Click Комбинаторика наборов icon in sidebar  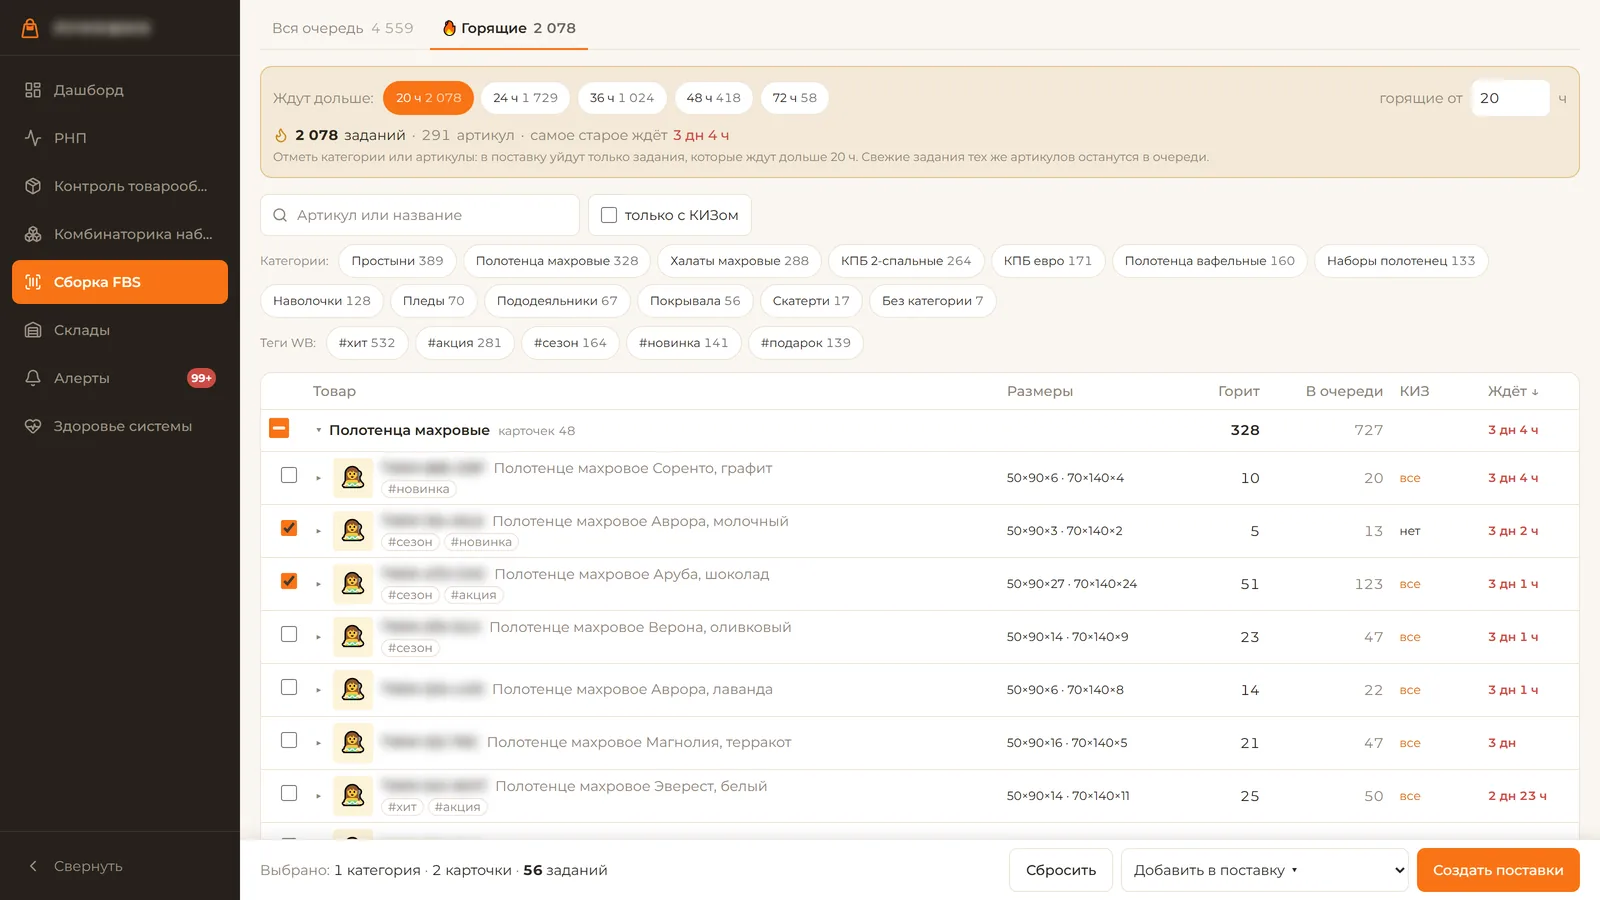click(33, 234)
